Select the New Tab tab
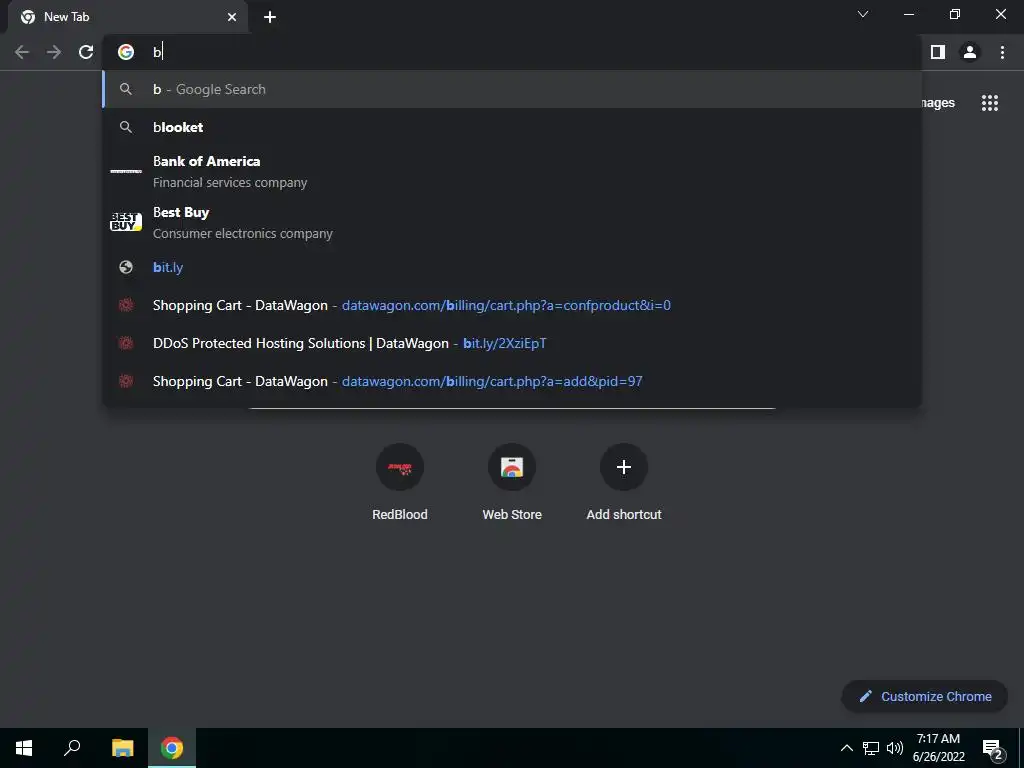This screenshot has width=1024, height=768. 128,17
